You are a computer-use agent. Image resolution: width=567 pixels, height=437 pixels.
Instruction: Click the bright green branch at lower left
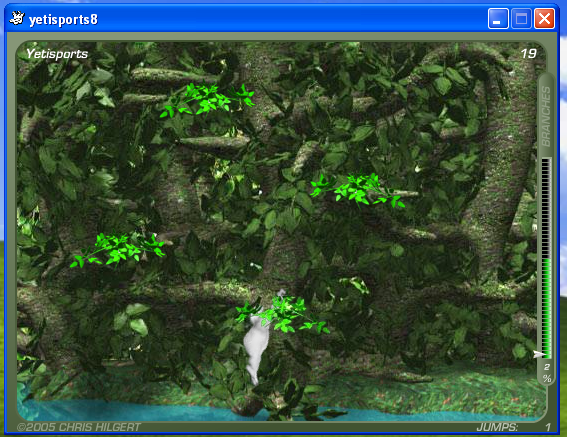click(118, 250)
